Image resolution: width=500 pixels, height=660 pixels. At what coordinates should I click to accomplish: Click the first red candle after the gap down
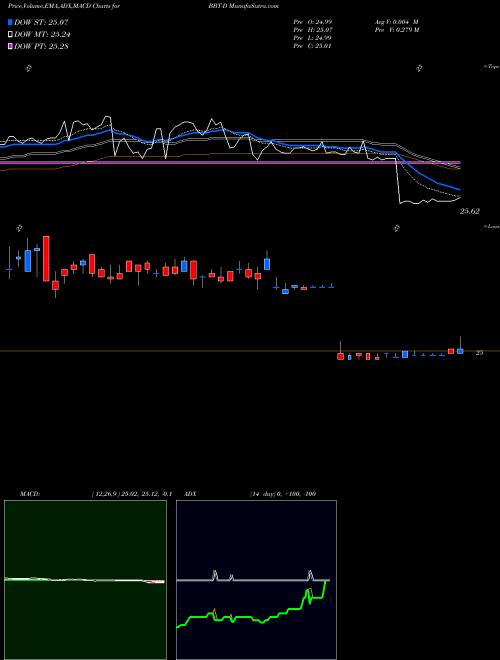pos(340,356)
